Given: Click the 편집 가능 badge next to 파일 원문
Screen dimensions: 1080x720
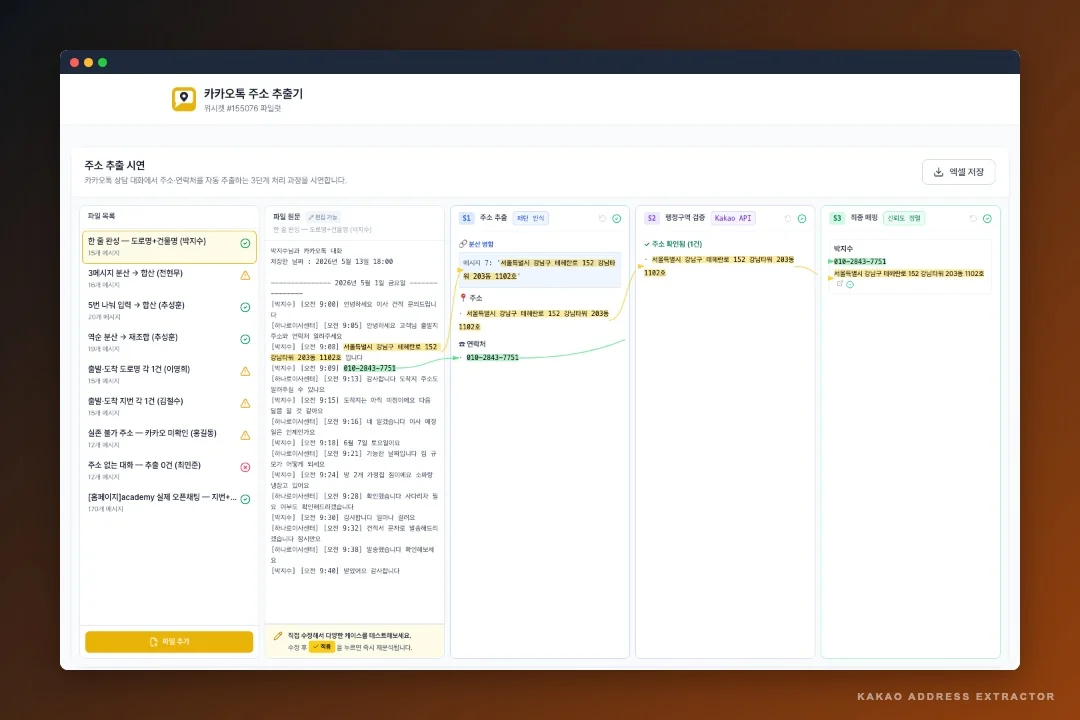Looking at the screenshot, I should click(323, 217).
